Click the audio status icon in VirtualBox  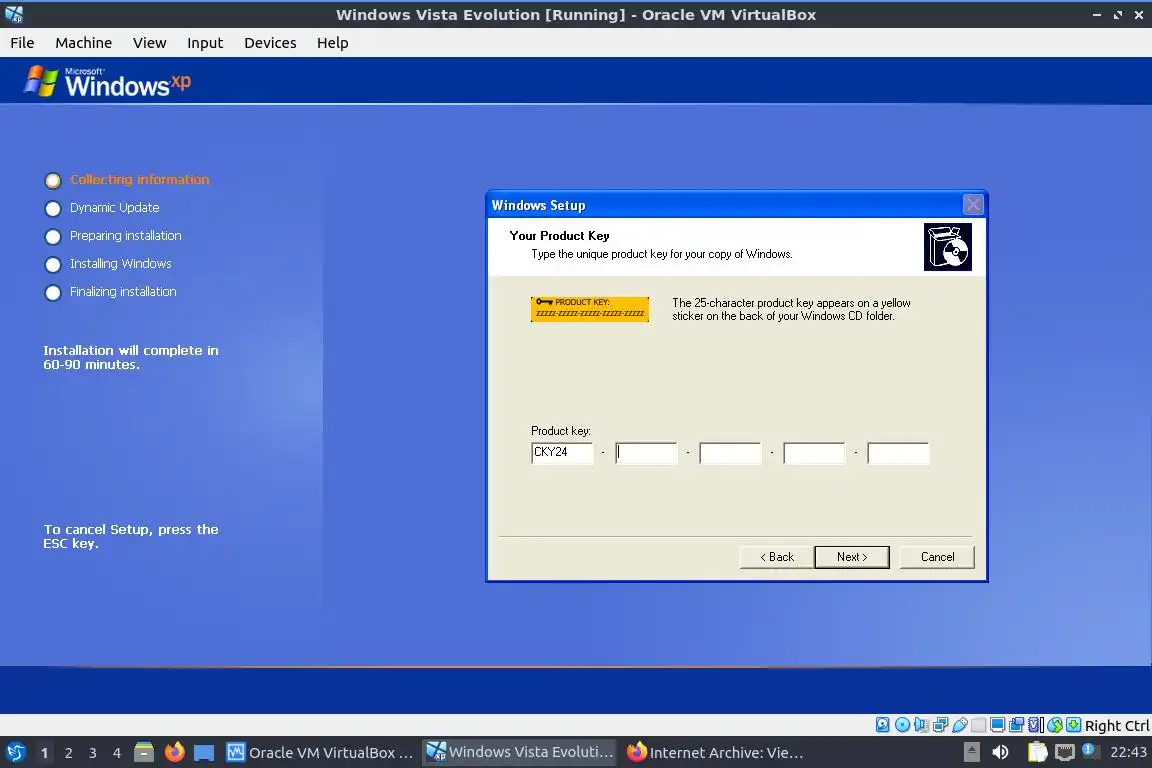click(x=921, y=725)
